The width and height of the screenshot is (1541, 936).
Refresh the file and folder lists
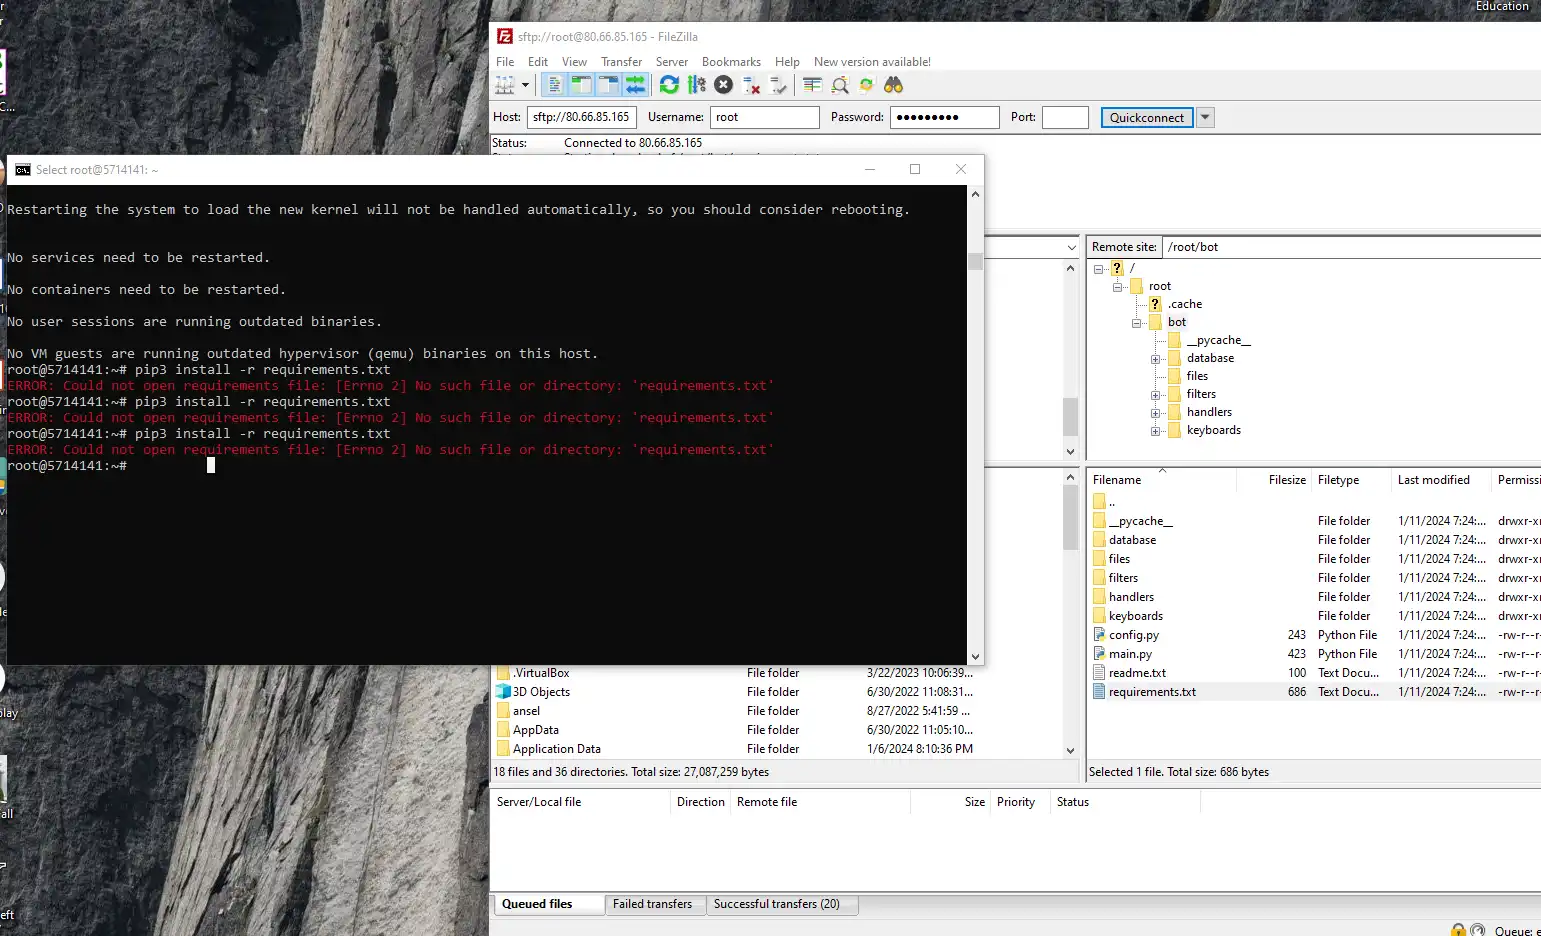(669, 86)
